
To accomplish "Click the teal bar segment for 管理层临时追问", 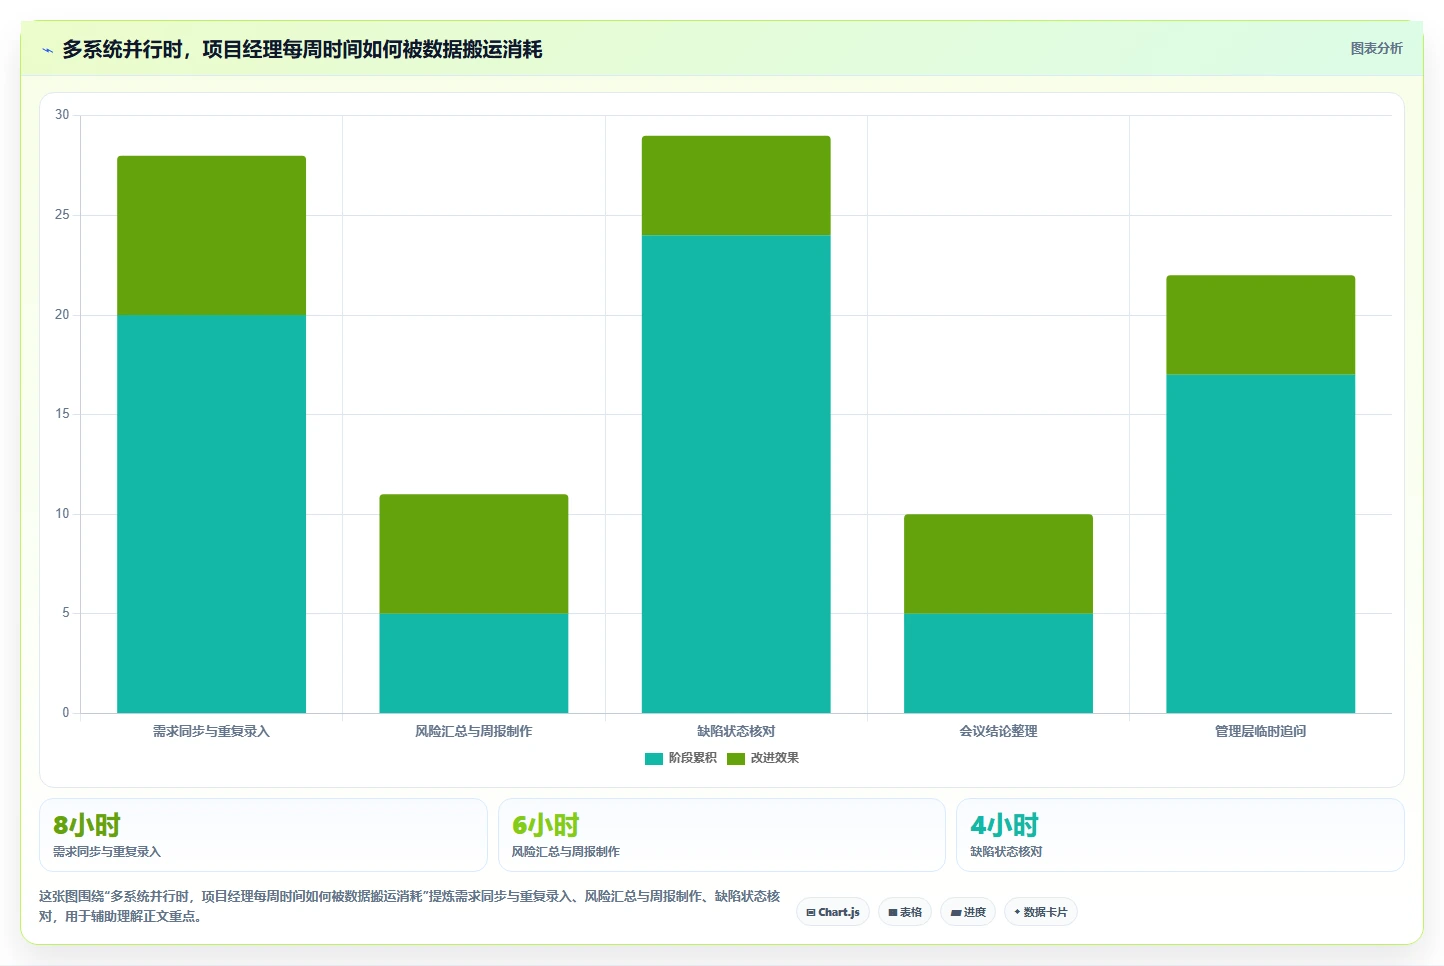I will (x=1260, y=544).
